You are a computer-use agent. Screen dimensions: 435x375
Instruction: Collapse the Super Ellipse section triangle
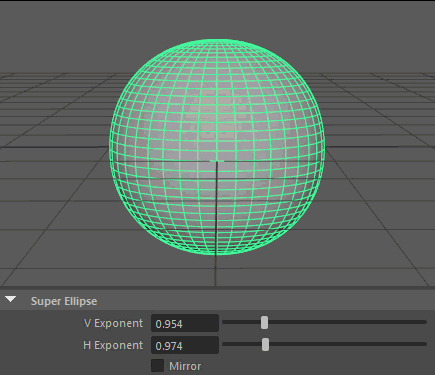(11, 299)
